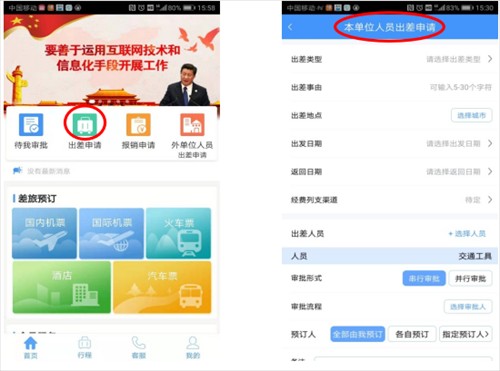Expand 出发日期 date picker chevron
Viewport: 500px width, 371px height.
[x=490, y=144]
